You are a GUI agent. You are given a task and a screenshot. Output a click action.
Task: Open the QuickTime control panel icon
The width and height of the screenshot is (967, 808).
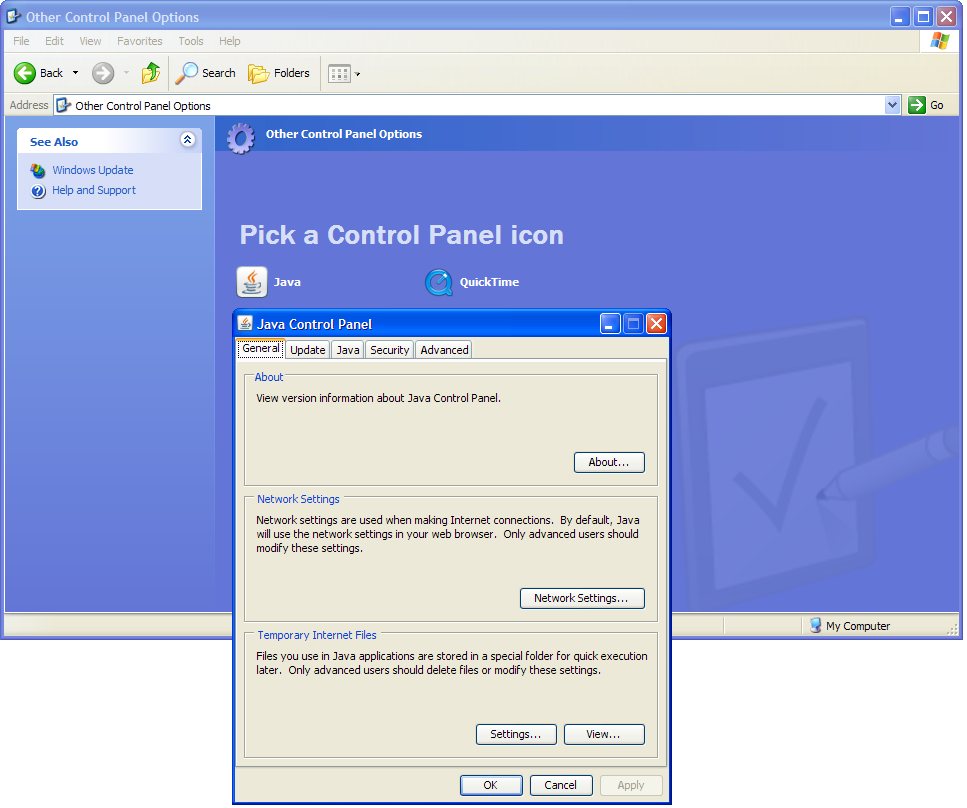pyautogui.click(x=439, y=282)
